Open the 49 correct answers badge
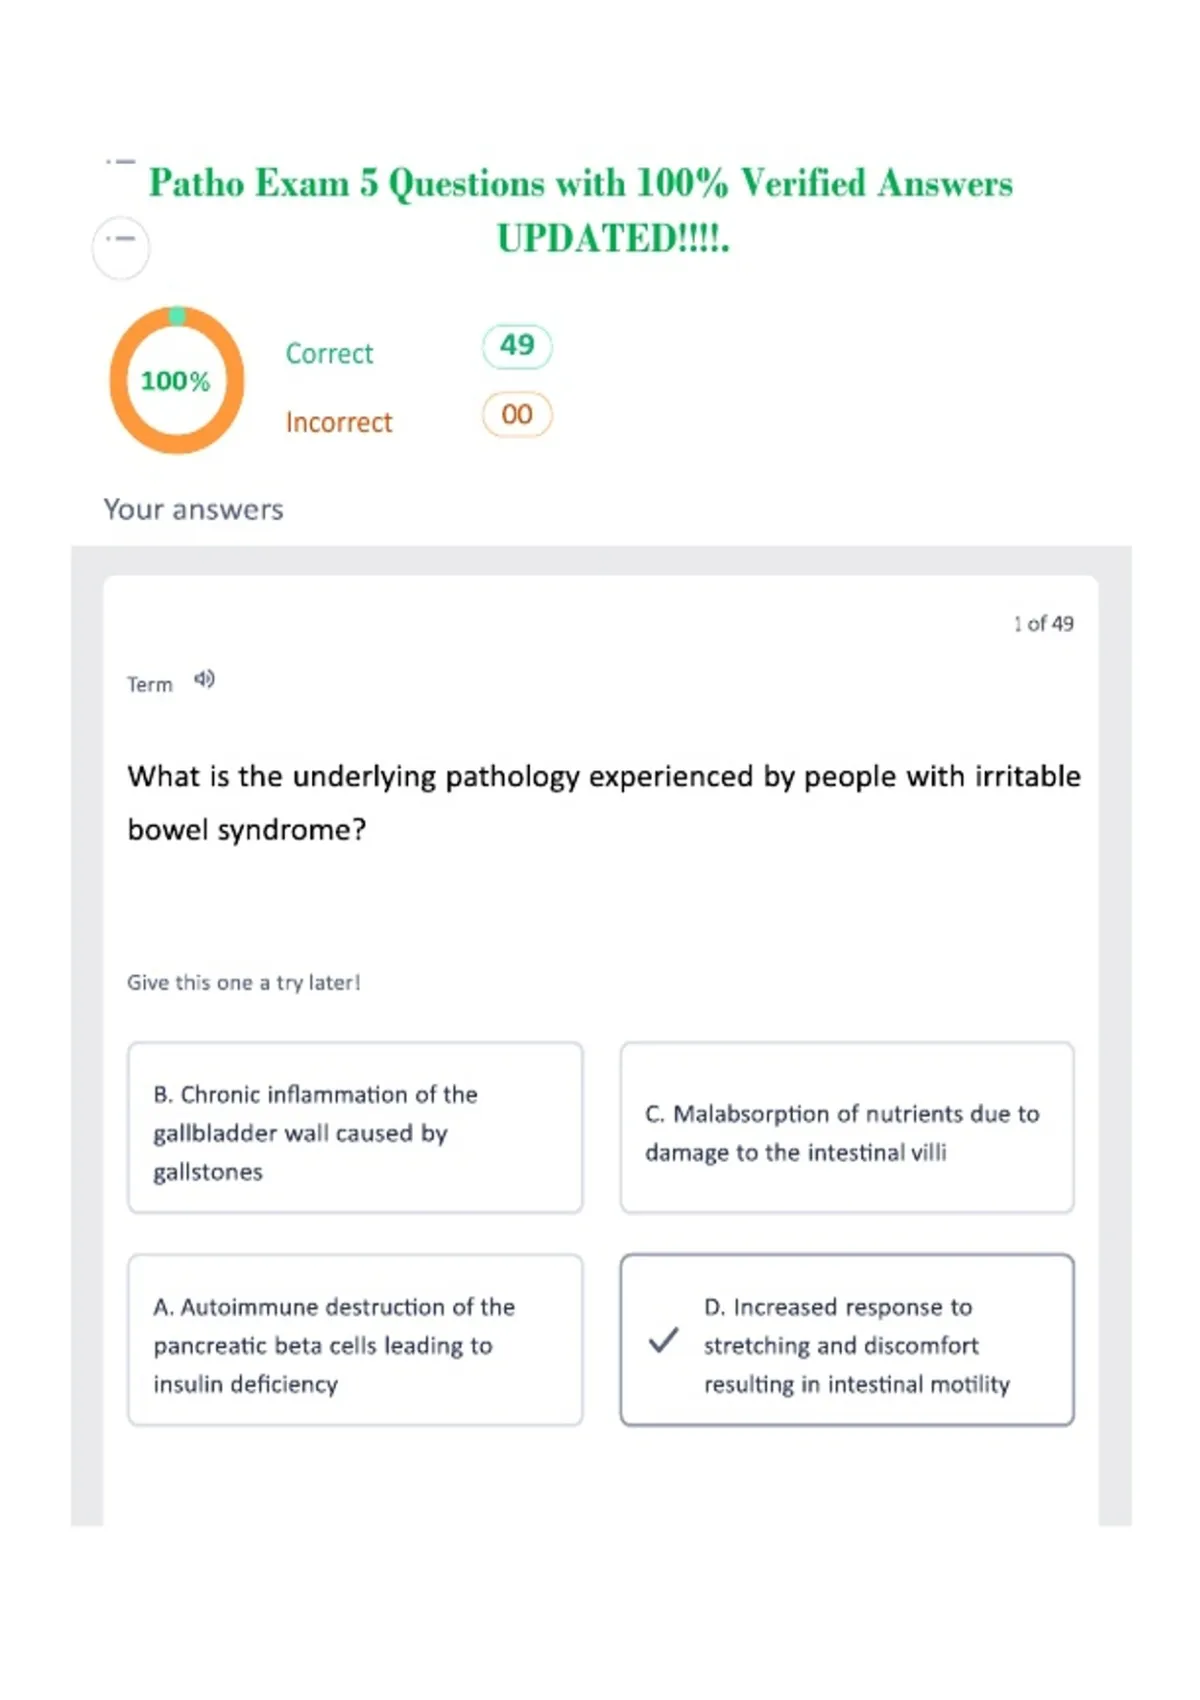 click(x=517, y=346)
